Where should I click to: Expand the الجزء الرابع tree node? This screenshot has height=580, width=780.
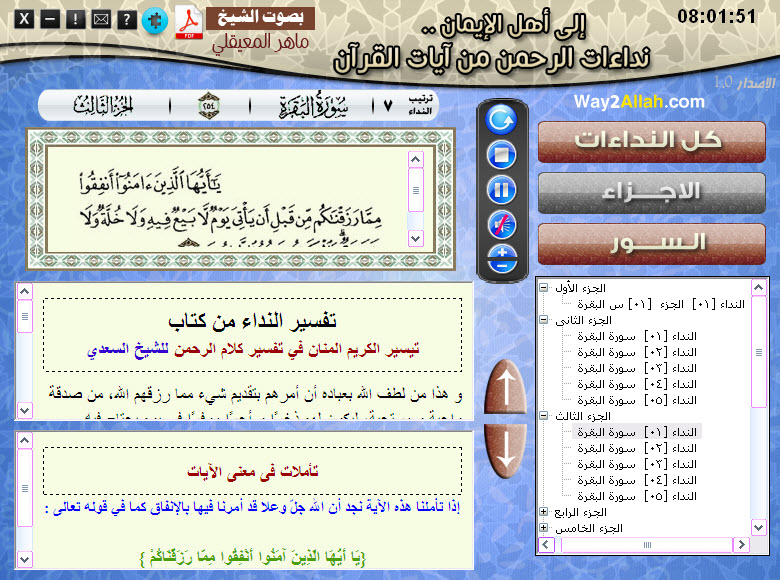544,511
